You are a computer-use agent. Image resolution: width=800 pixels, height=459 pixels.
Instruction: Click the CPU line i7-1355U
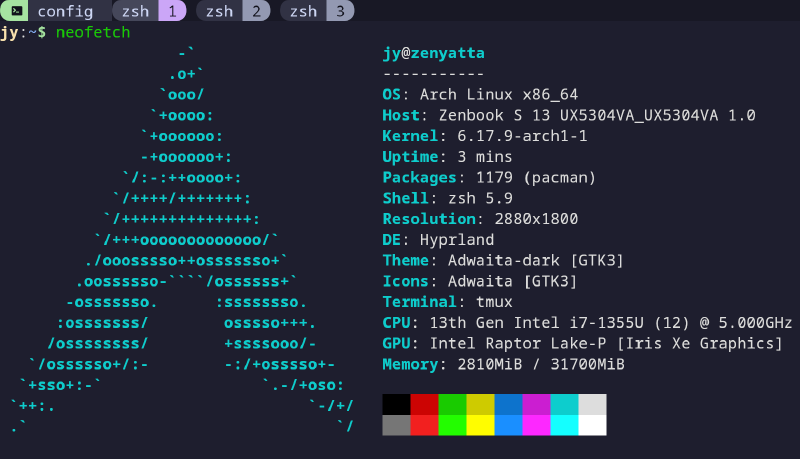pos(587,323)
